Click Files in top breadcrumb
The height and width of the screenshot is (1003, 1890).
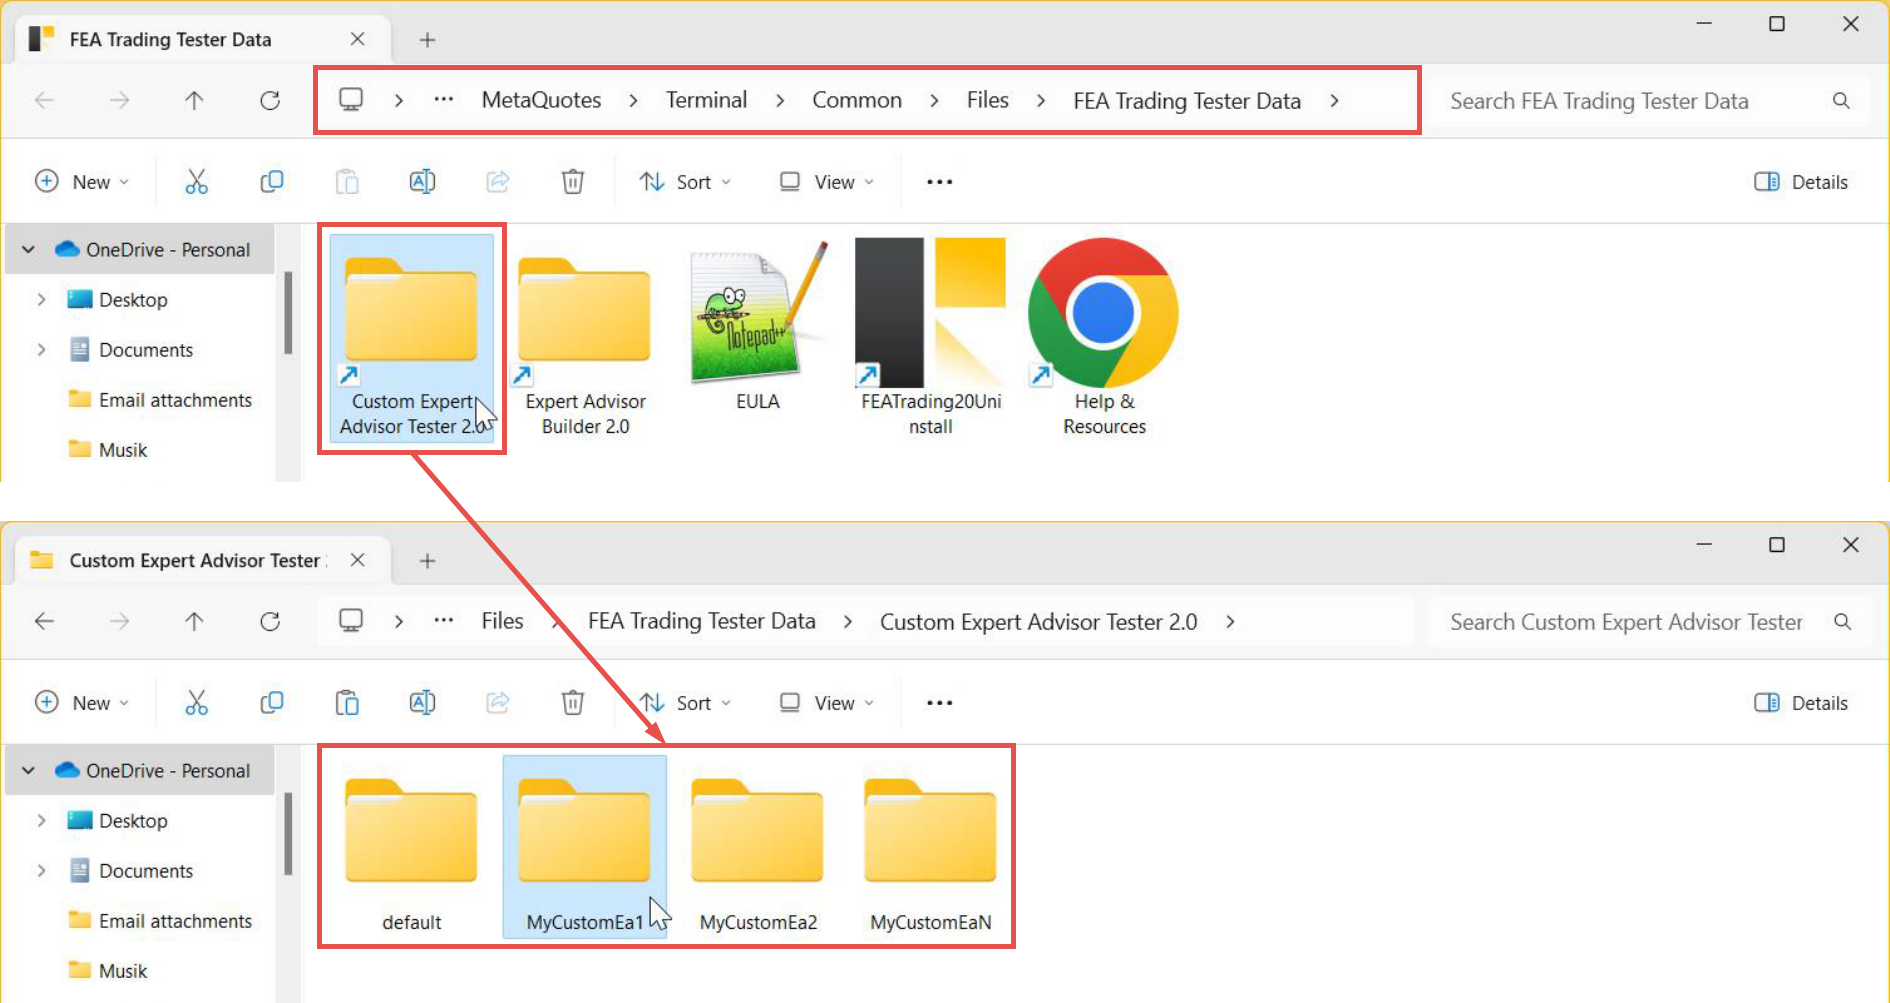coord(987,100)
